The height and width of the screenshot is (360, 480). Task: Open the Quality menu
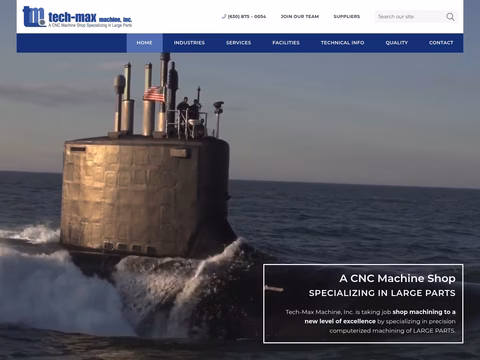(x=397, y=43)
